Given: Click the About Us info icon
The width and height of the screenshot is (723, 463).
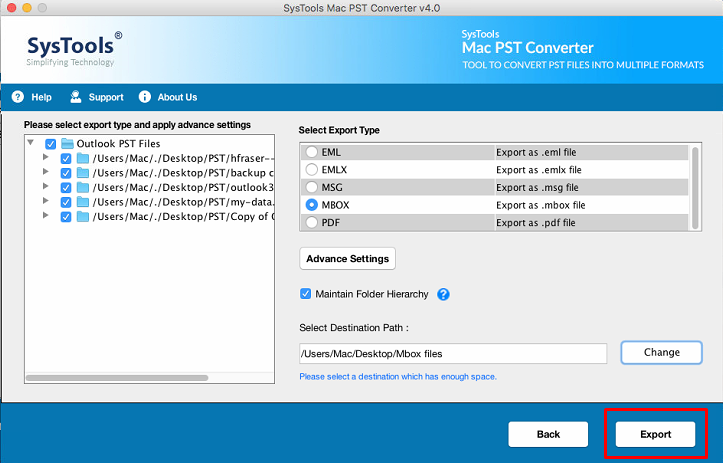Looking at the screenshot, I should 145,97.
